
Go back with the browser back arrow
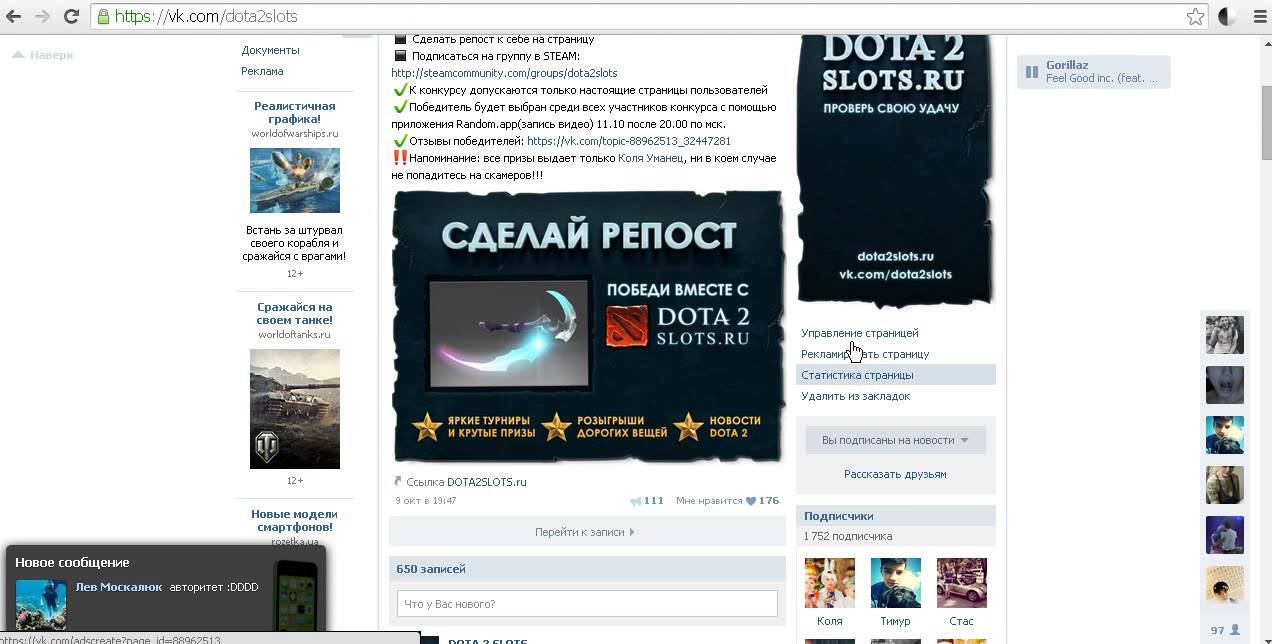(x=14, y=16)
